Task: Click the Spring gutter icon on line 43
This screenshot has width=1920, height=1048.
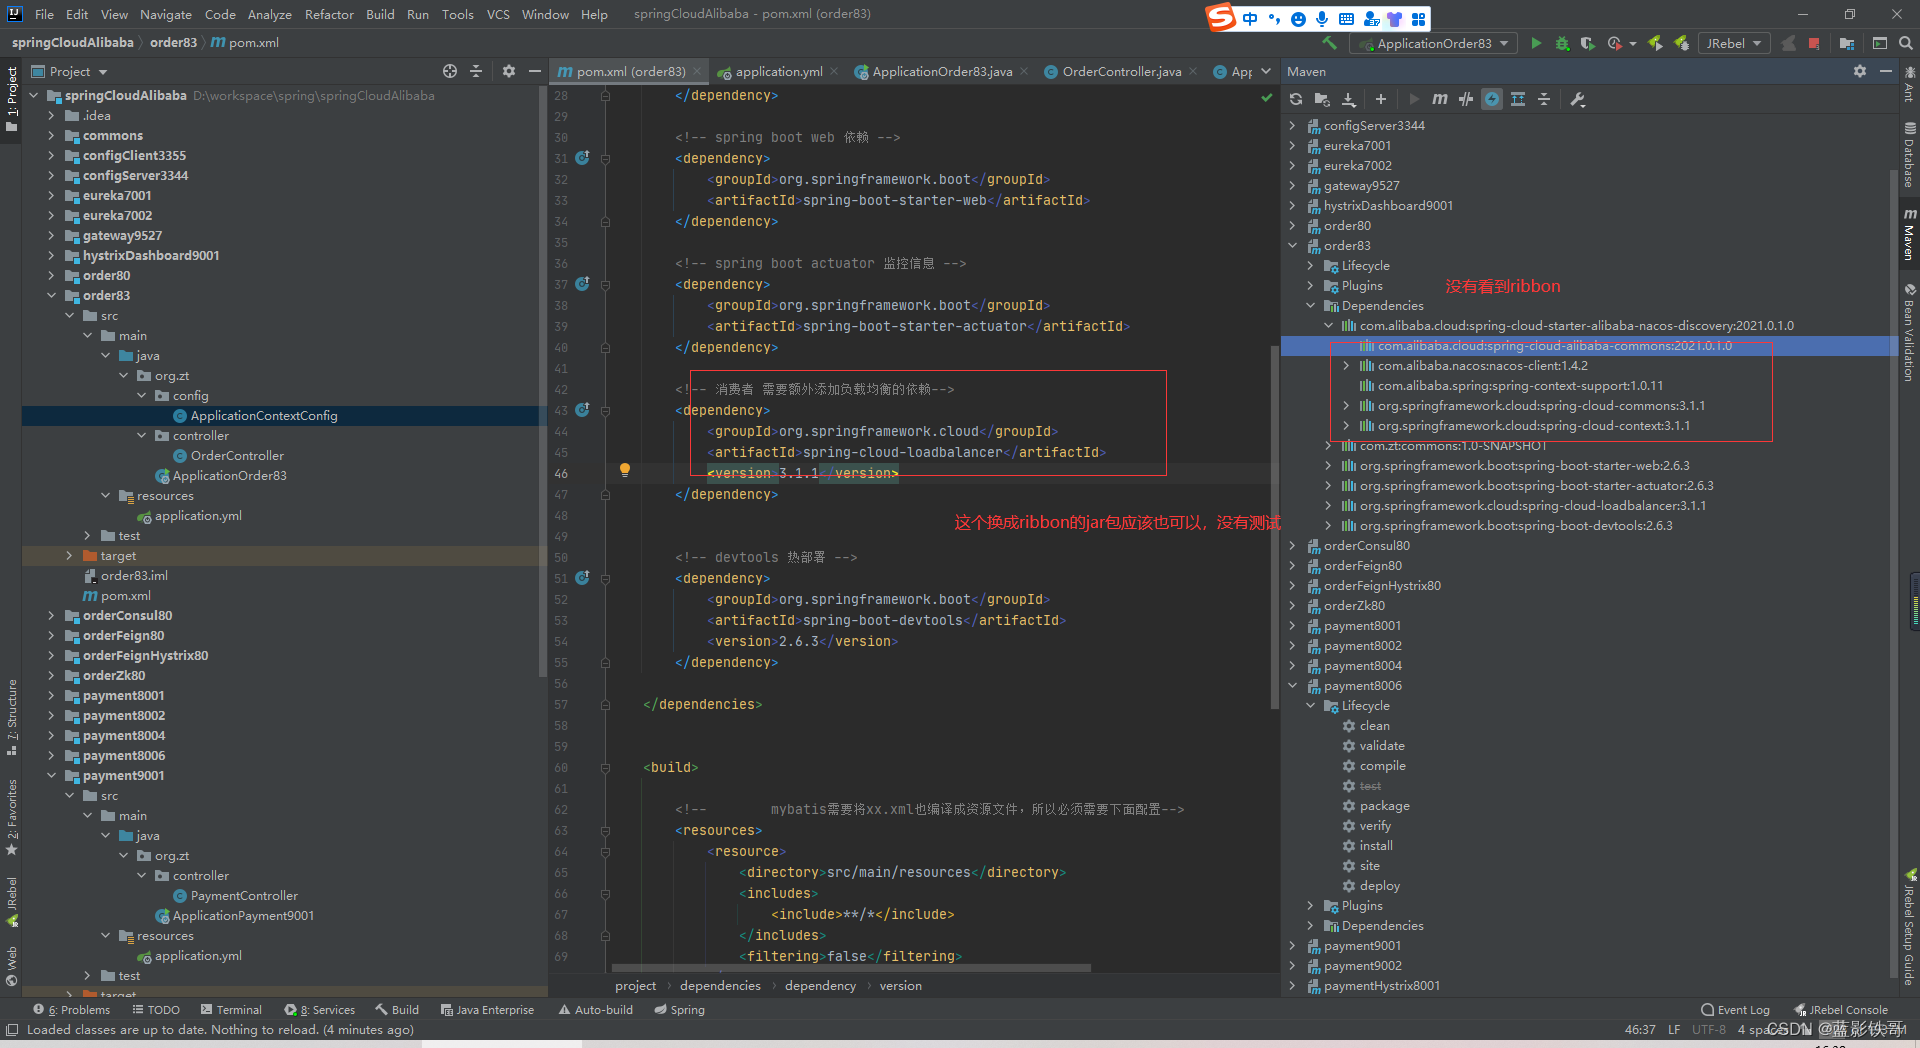Action: pyautogui.click(x=582, y=410)
